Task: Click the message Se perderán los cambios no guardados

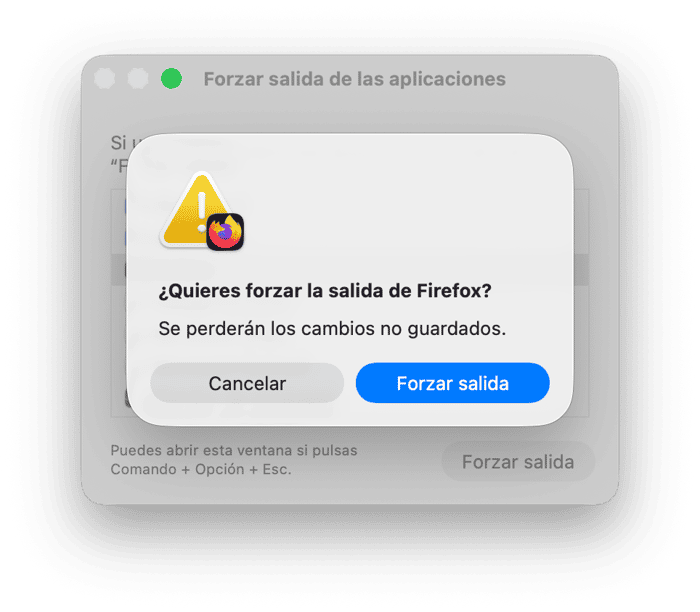Action: [x=332, y=329]
